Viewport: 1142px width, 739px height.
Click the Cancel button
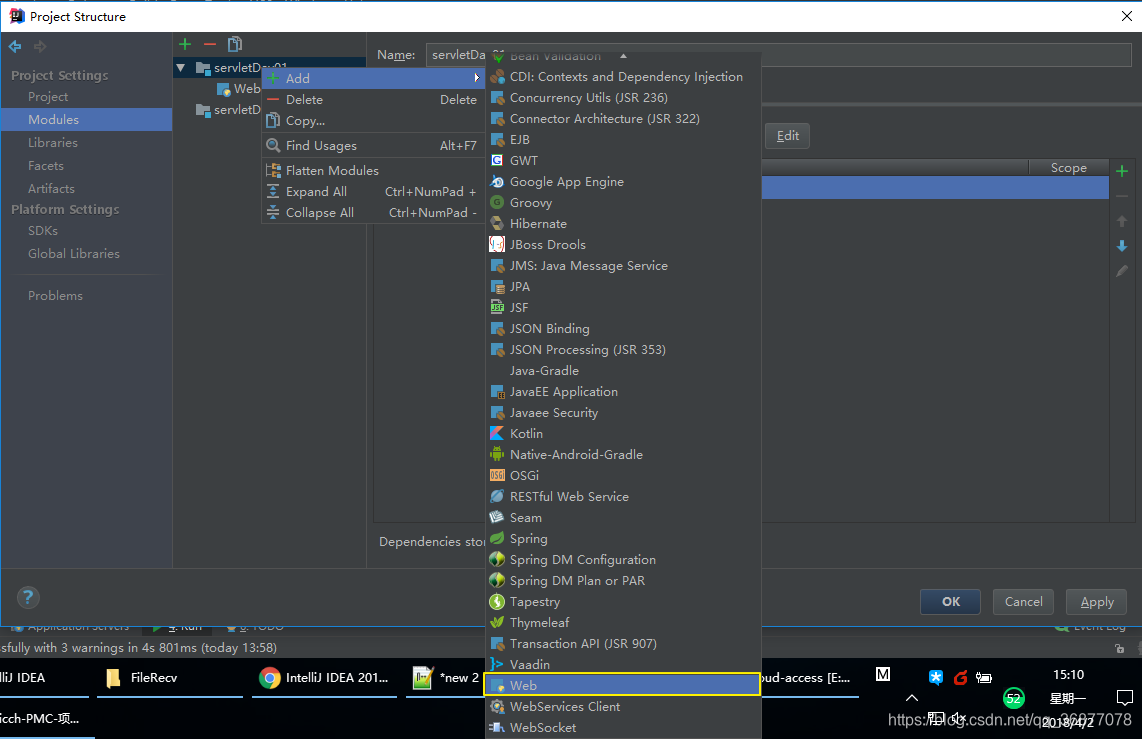1023,601
